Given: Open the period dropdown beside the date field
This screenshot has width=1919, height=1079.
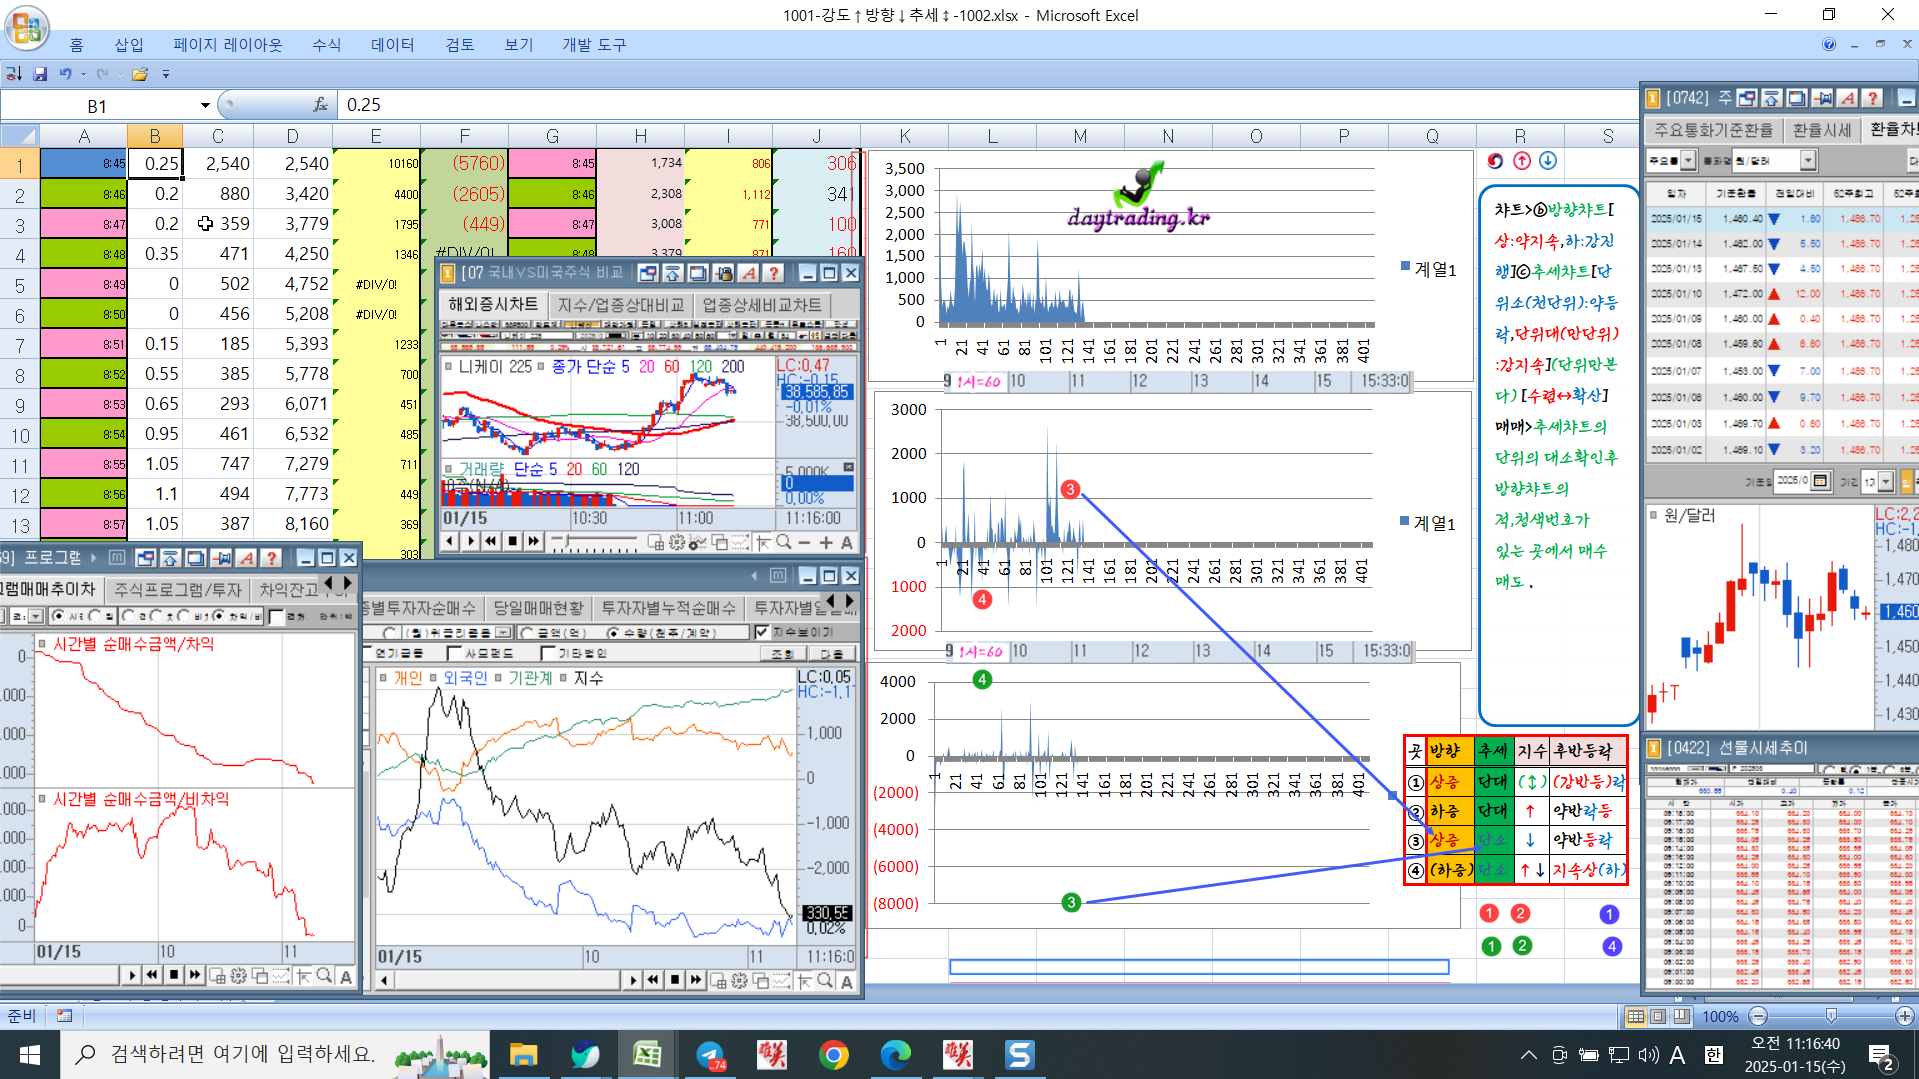Looking at the screenshot, I should click(x=1886, y=482).
